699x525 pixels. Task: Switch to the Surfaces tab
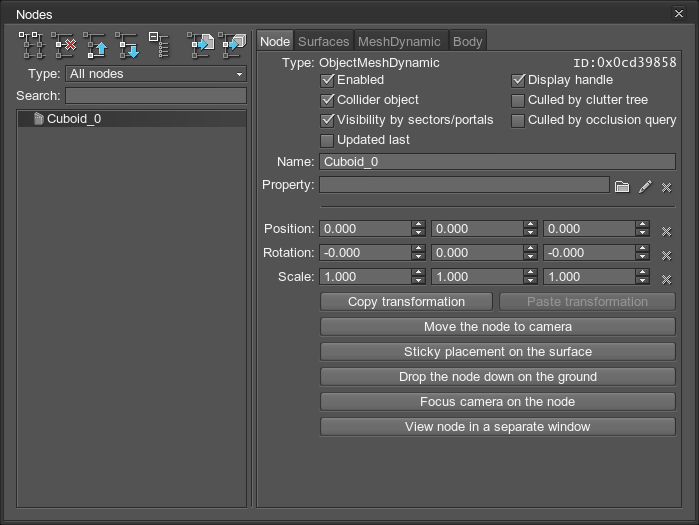click(324, 41)
